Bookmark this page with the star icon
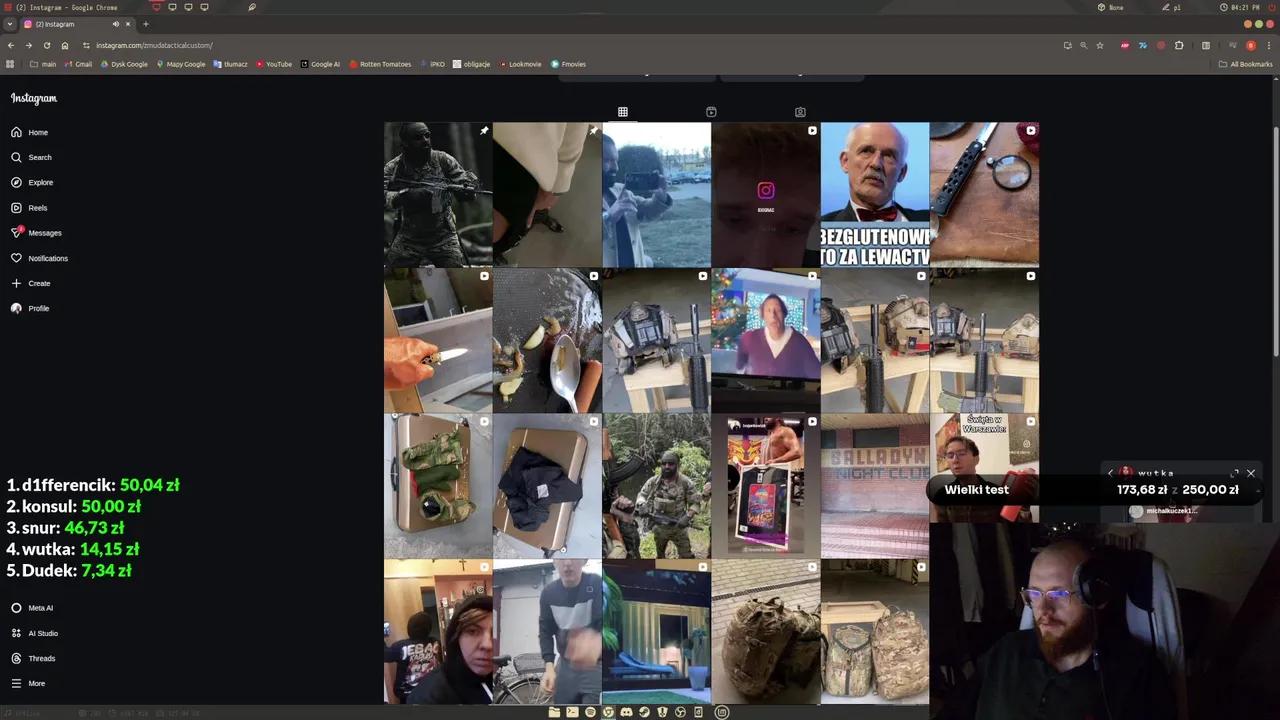This screenshot has height=720, width=1280. [x=1100, y=45]
